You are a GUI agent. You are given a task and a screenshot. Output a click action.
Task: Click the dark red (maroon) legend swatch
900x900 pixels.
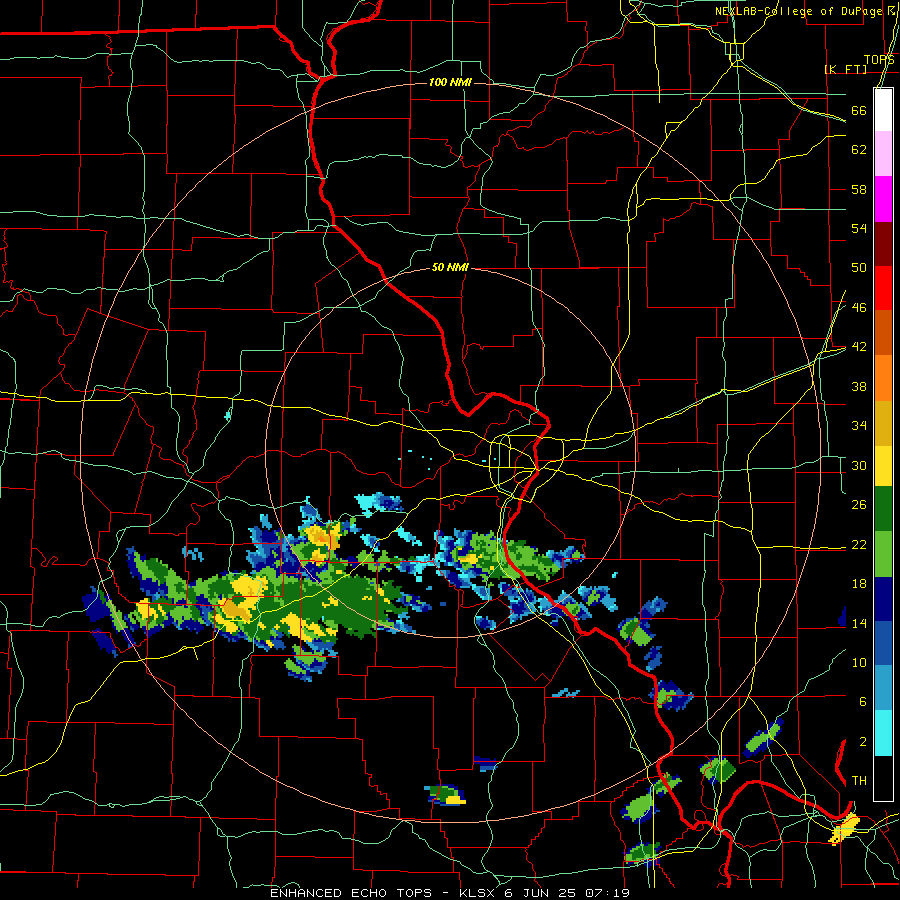coord(883,245)
